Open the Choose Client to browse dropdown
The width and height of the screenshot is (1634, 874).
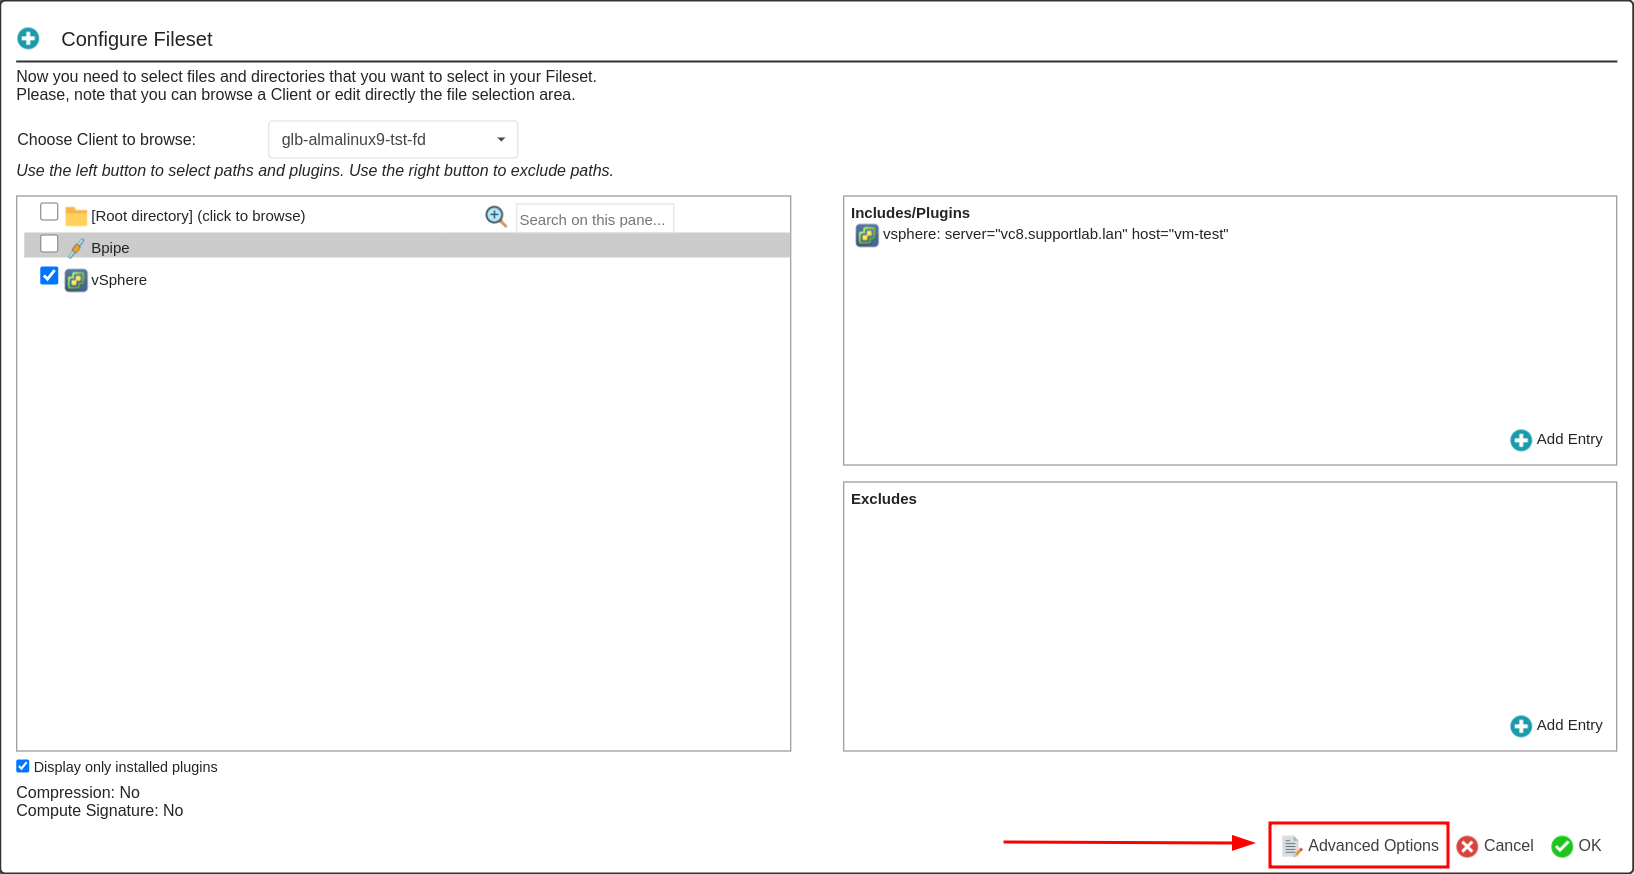tap(393, 140)
